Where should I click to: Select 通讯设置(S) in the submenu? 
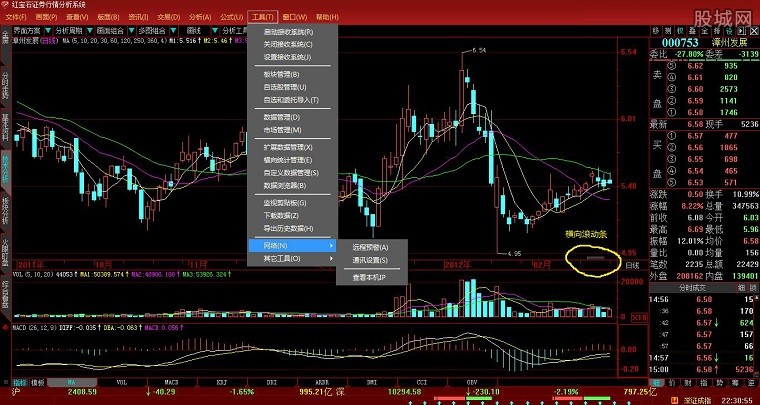pyautogui.click(x=376, y=260)
